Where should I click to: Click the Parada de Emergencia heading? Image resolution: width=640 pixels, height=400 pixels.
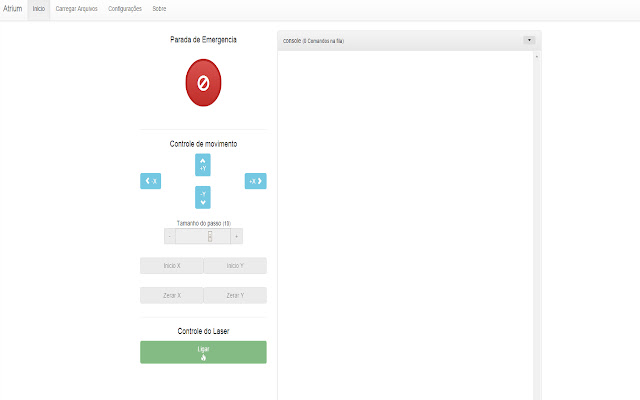point(203,40)
